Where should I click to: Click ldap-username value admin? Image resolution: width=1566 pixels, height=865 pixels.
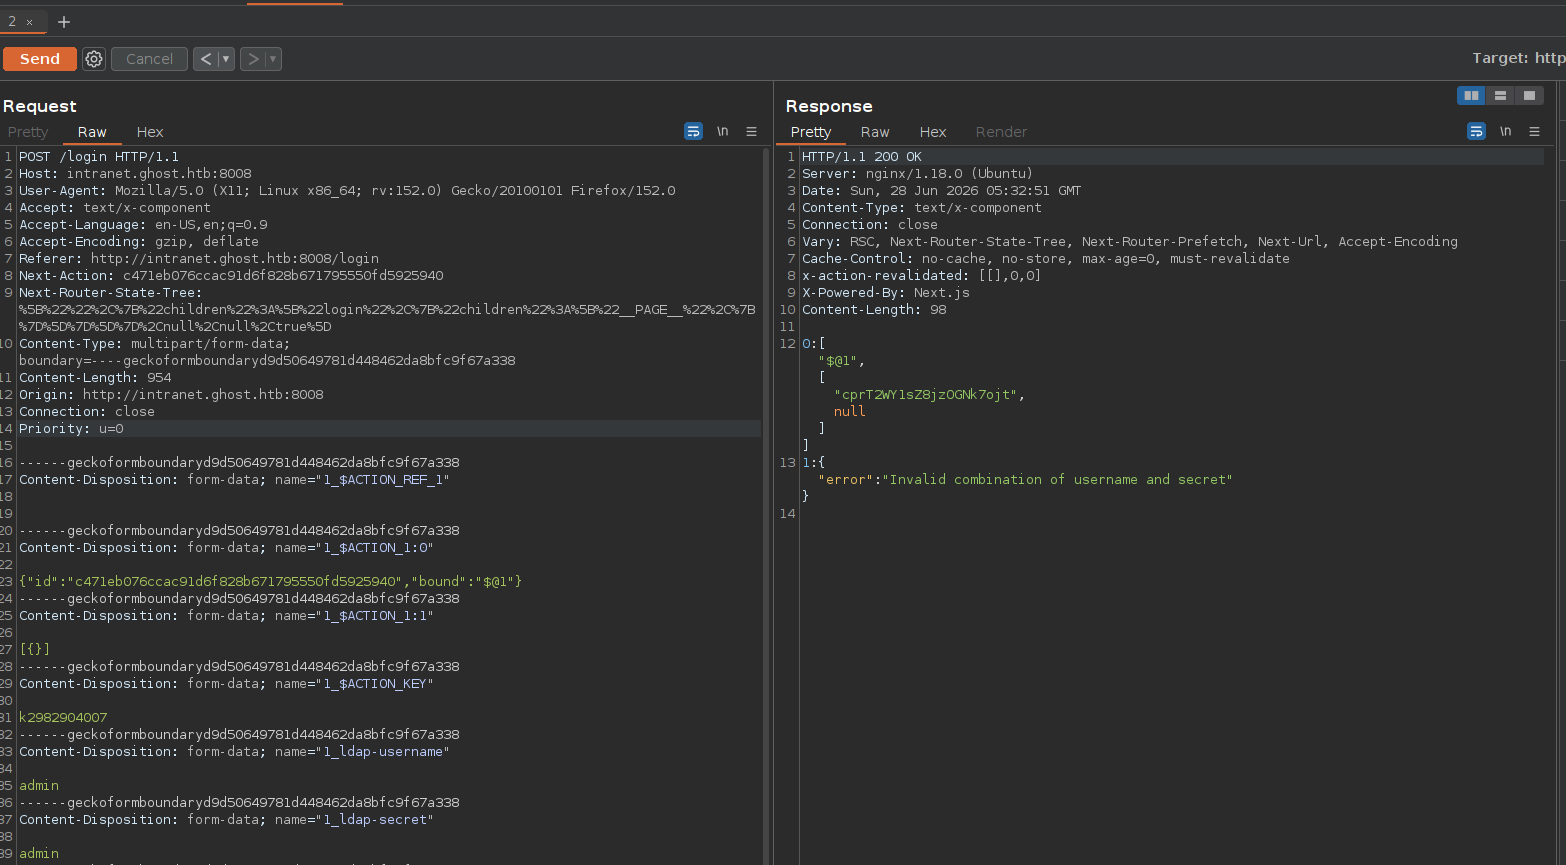click(39, 786)
